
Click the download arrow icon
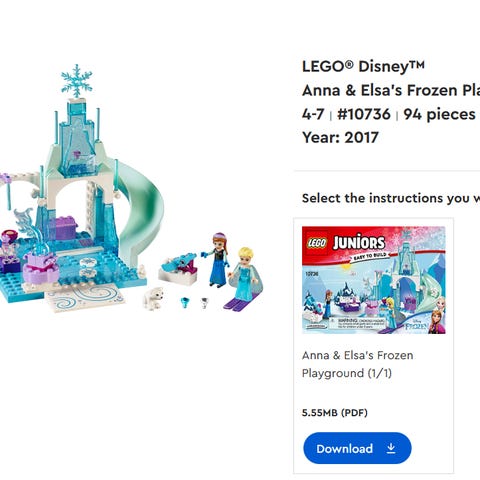pyautogui.click(x=391, y=449)
